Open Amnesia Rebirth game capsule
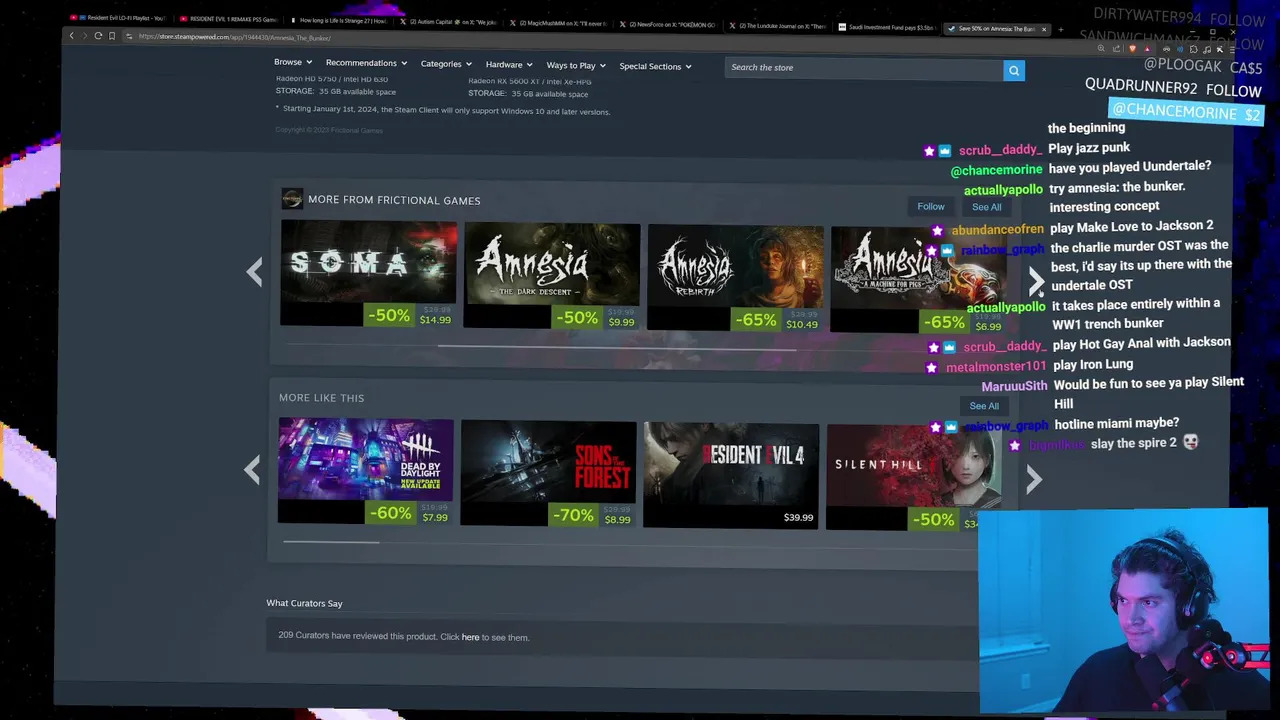Image resolution: width=1280 pixels, height=720 pixels. click(x=735, y=277)
